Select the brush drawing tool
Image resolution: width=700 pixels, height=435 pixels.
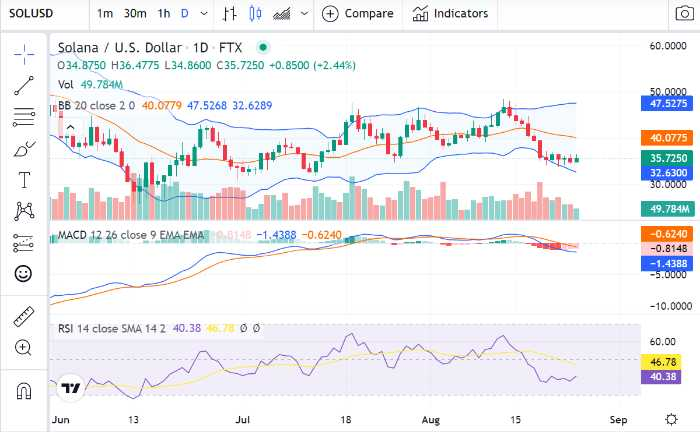(24, 149)
